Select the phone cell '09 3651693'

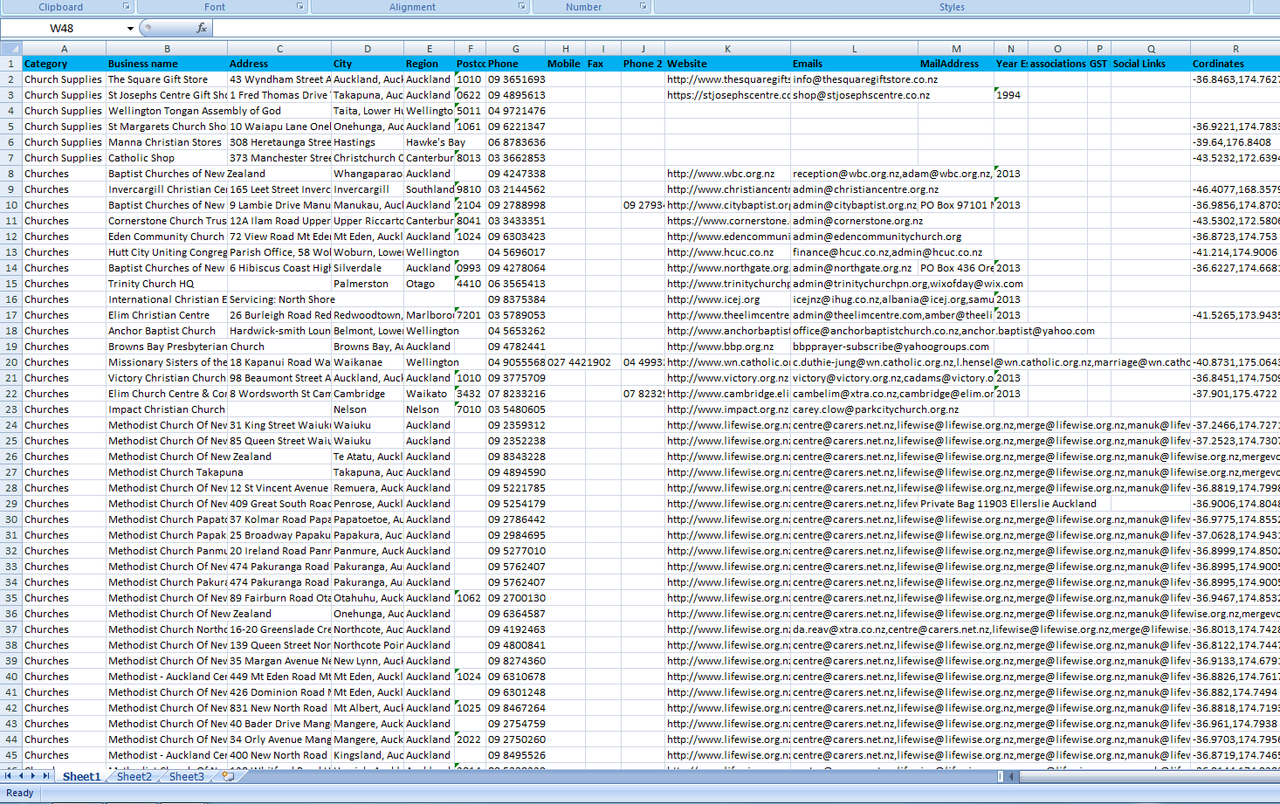(x=515, y=79)
